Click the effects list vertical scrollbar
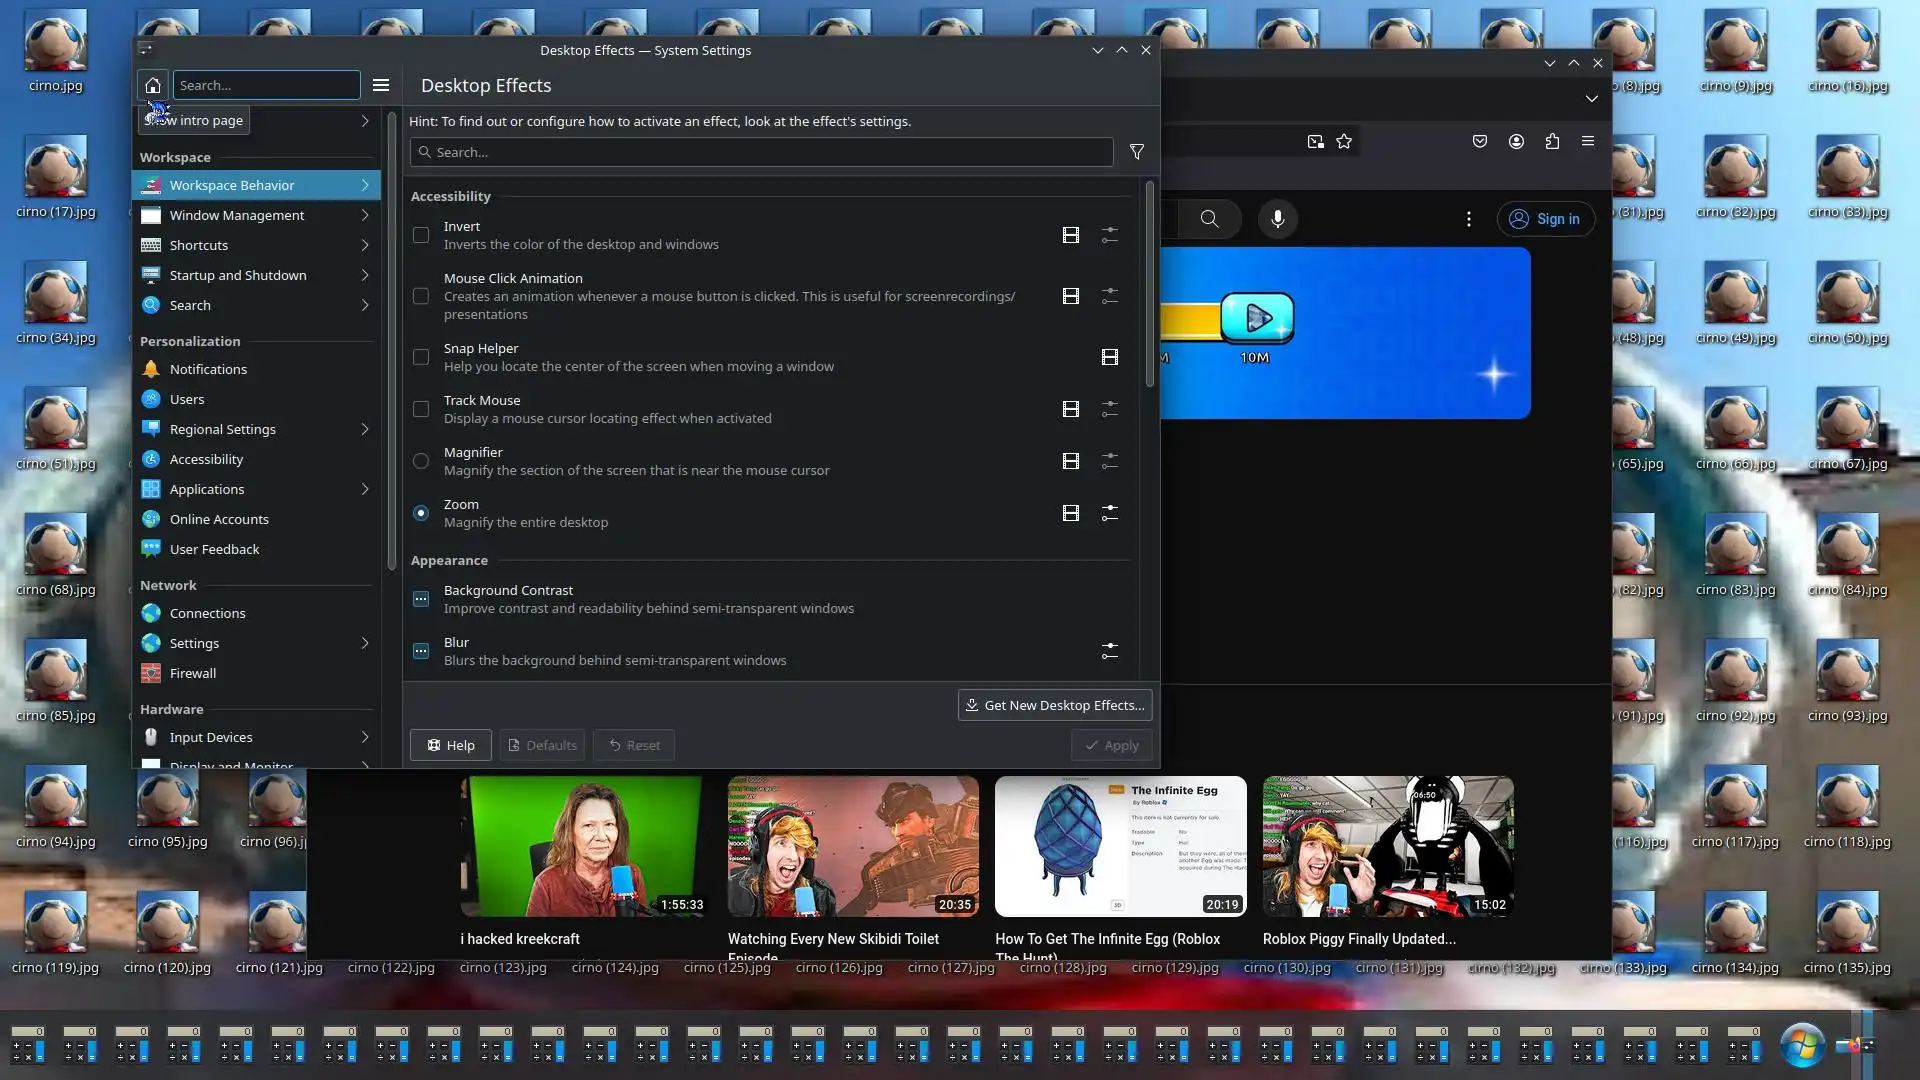 pos(1150,285)
